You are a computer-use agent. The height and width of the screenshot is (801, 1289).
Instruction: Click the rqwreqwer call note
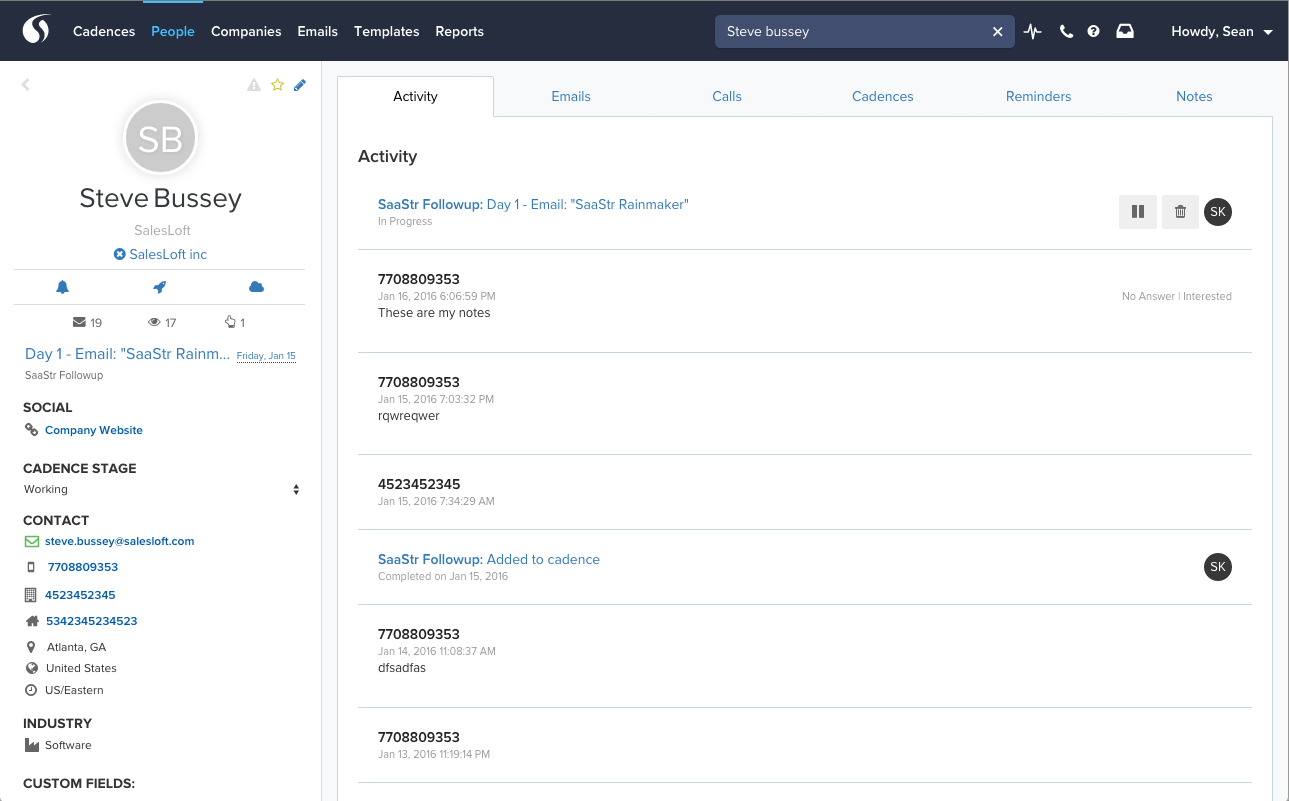pyautogui.click(x=409, y=416)
